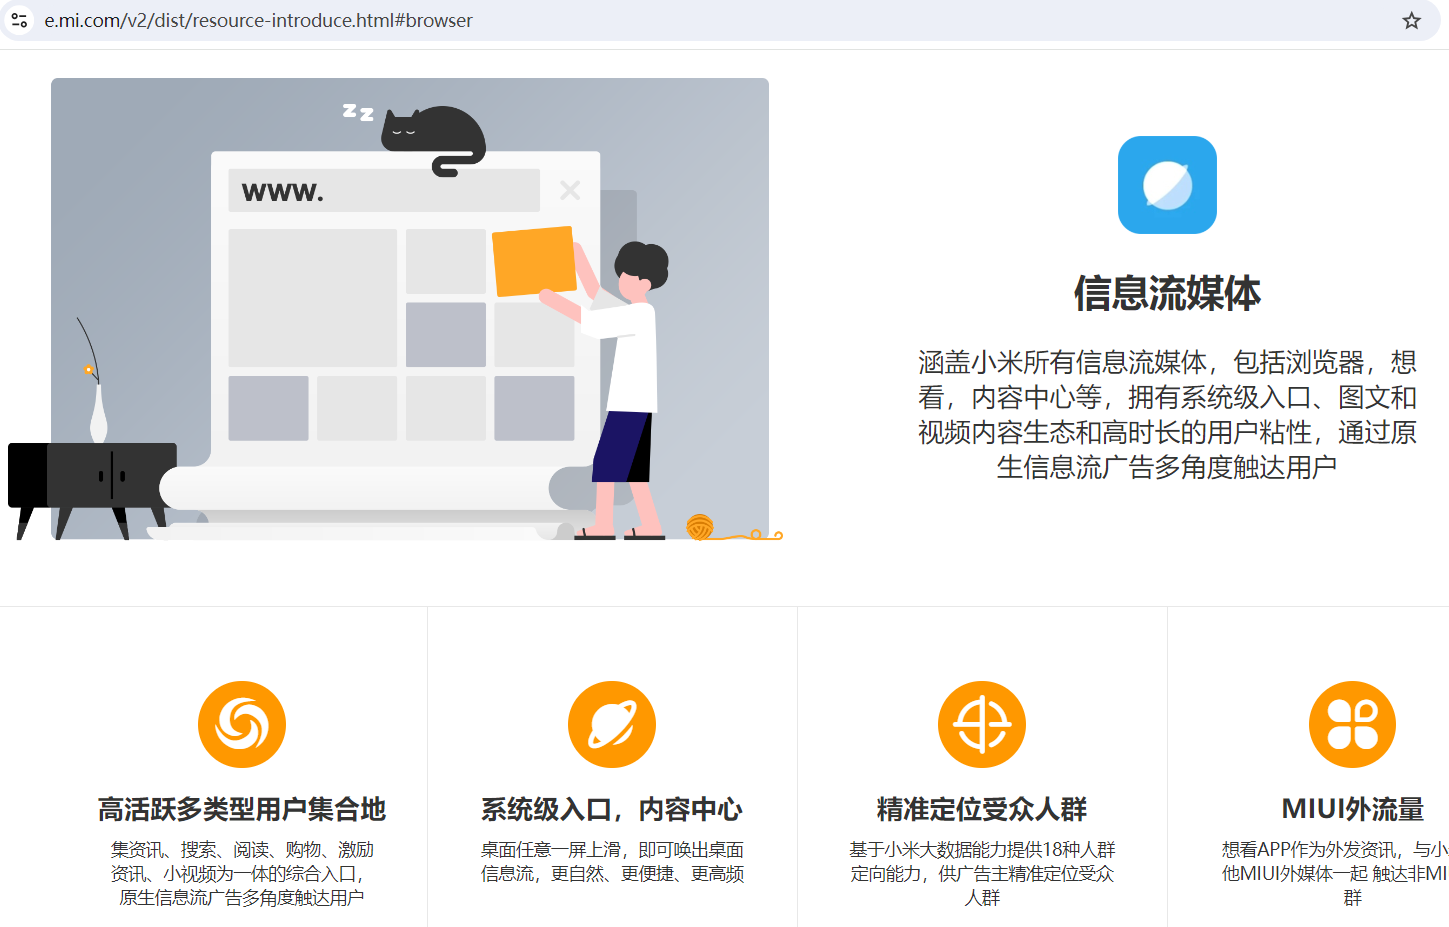1449x927 pixels.
Task: Click the X mark in the illustrated browser
Action: pyautogui.click(x=570, y=190)
